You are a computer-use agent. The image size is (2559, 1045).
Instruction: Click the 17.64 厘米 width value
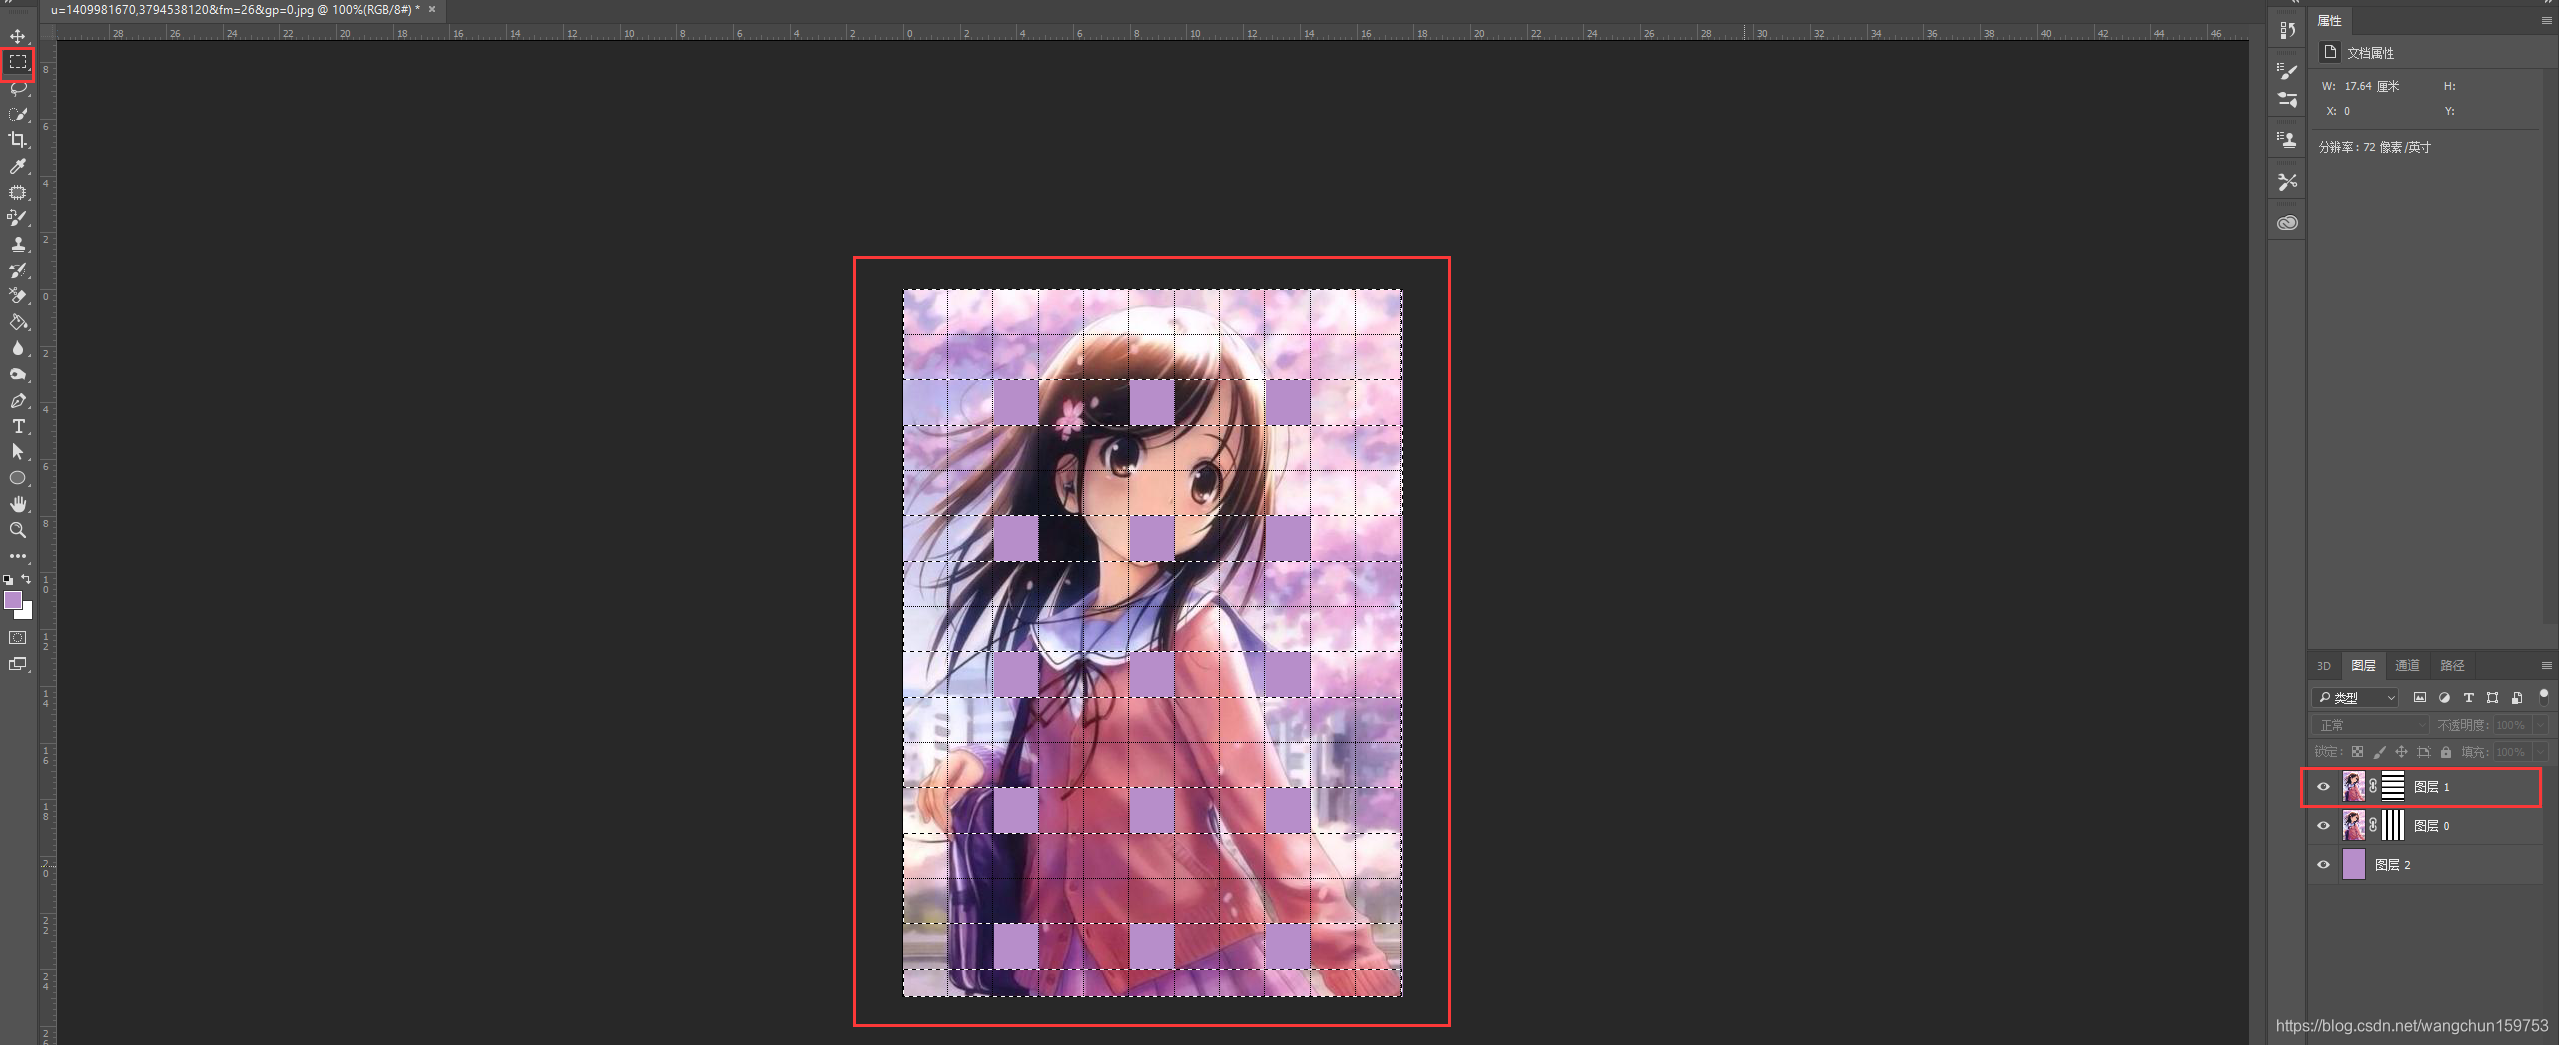pos(2372,87)
